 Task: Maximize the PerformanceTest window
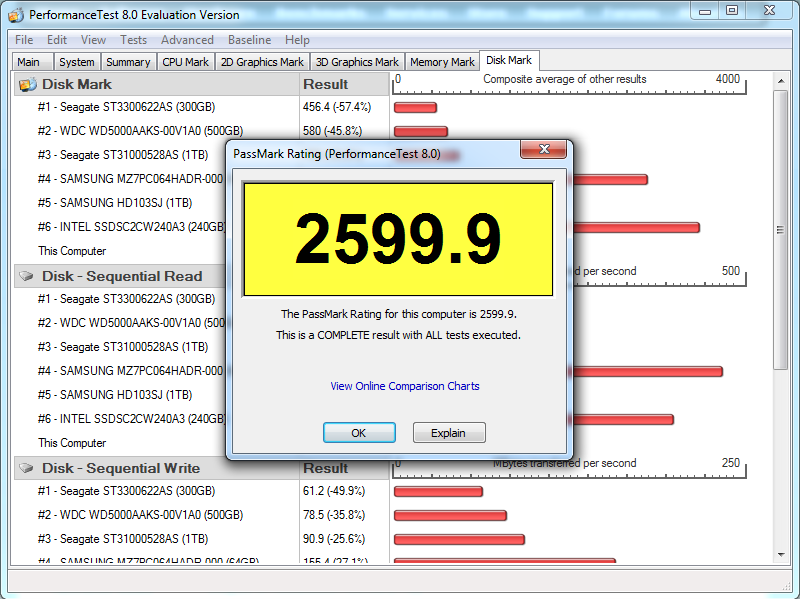pyautogui.click(x=732, y=10)
